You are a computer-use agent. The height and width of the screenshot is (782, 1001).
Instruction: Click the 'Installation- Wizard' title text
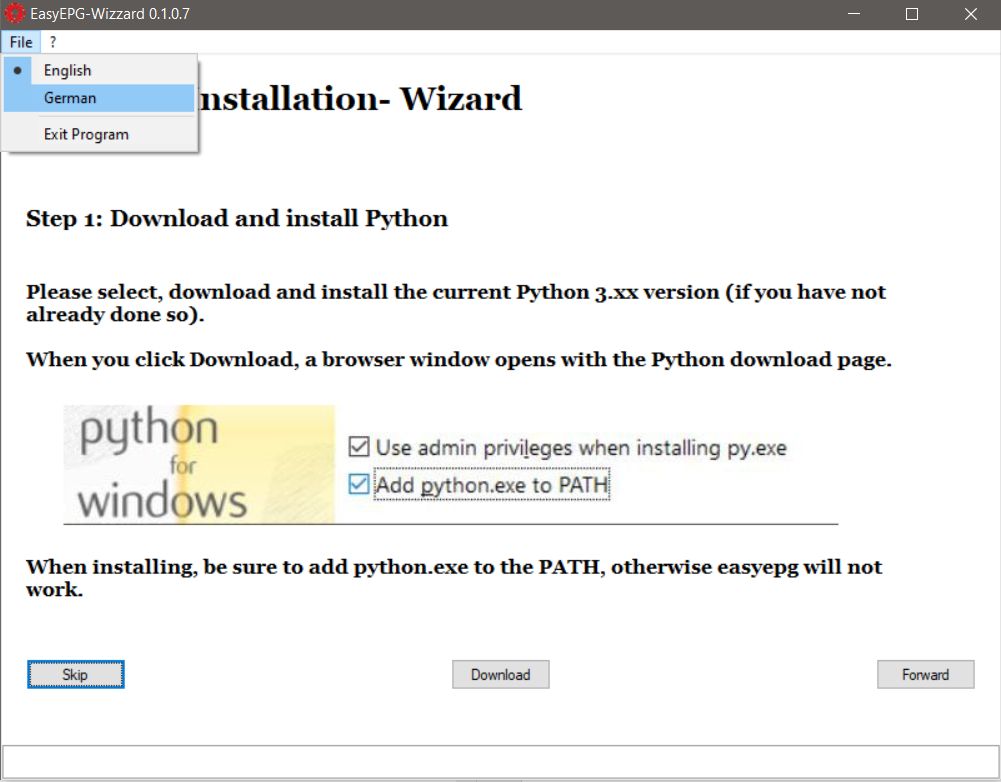pyautogui.click(x=361, y=99)
